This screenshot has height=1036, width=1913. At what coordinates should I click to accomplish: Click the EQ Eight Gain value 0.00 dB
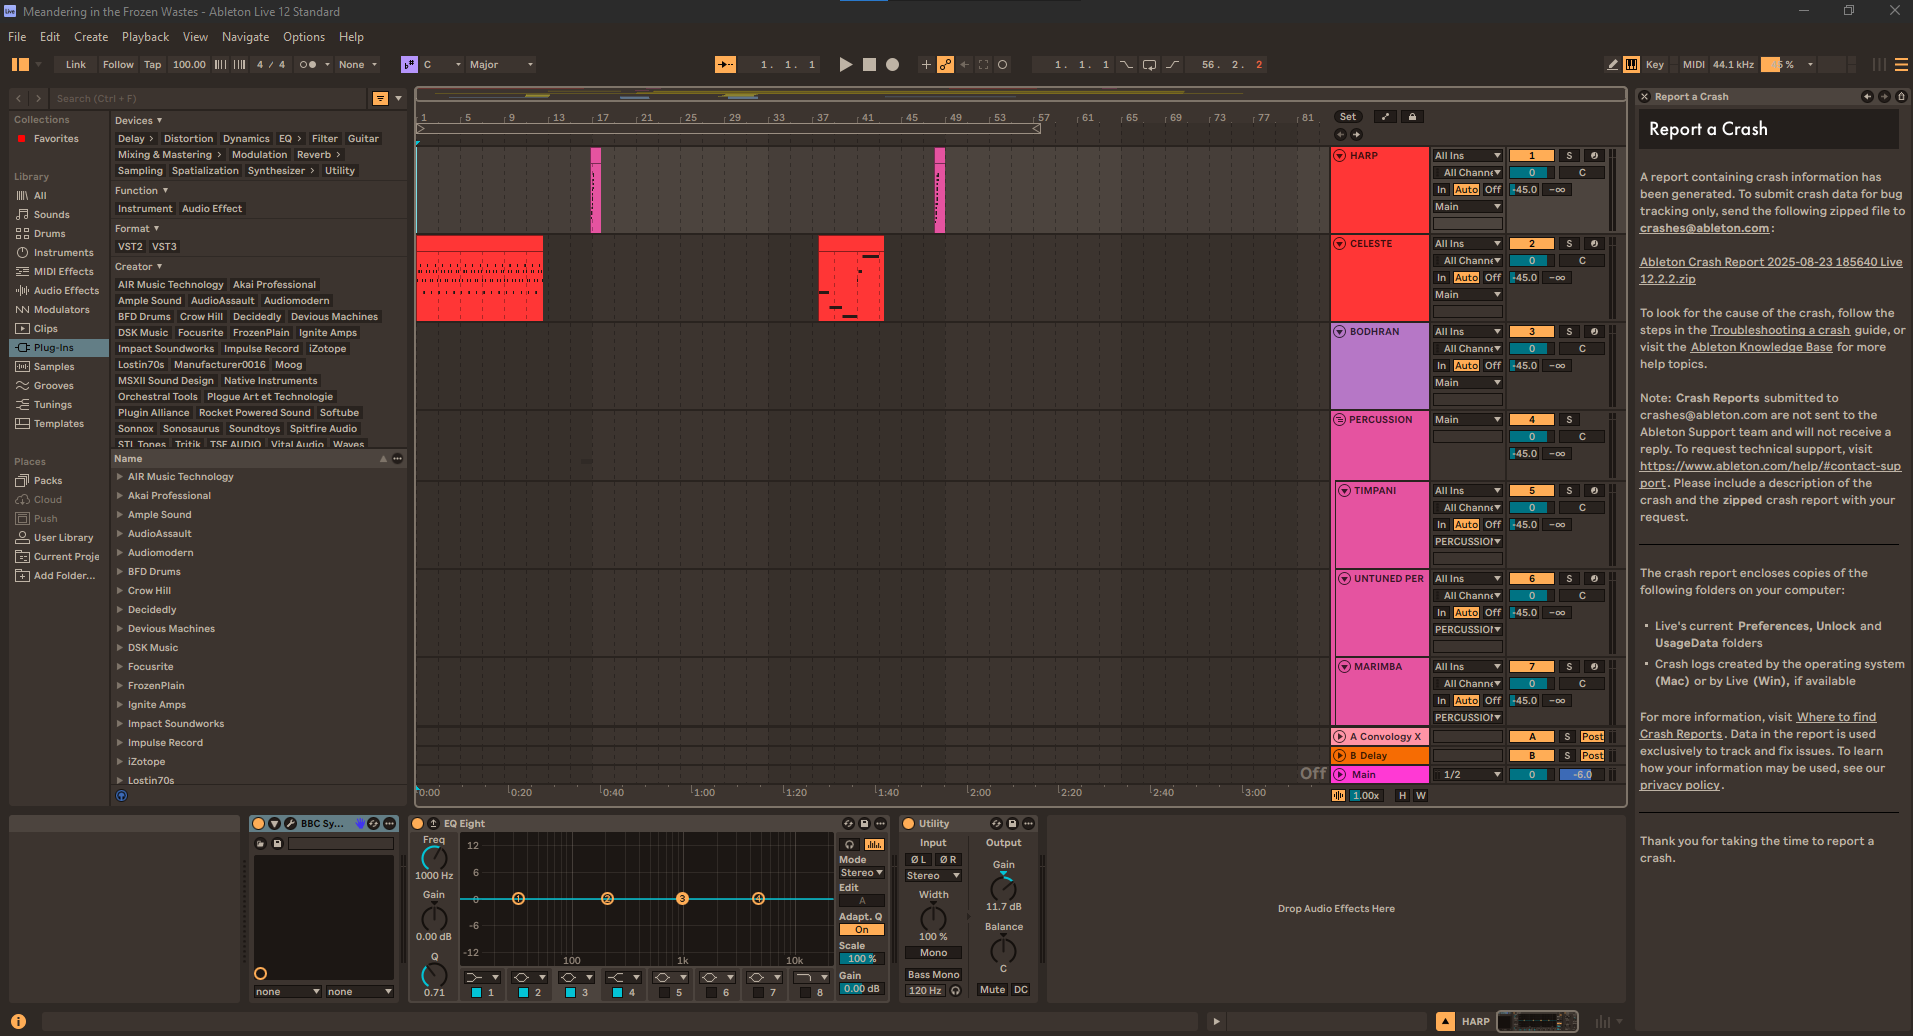(861, 989)
